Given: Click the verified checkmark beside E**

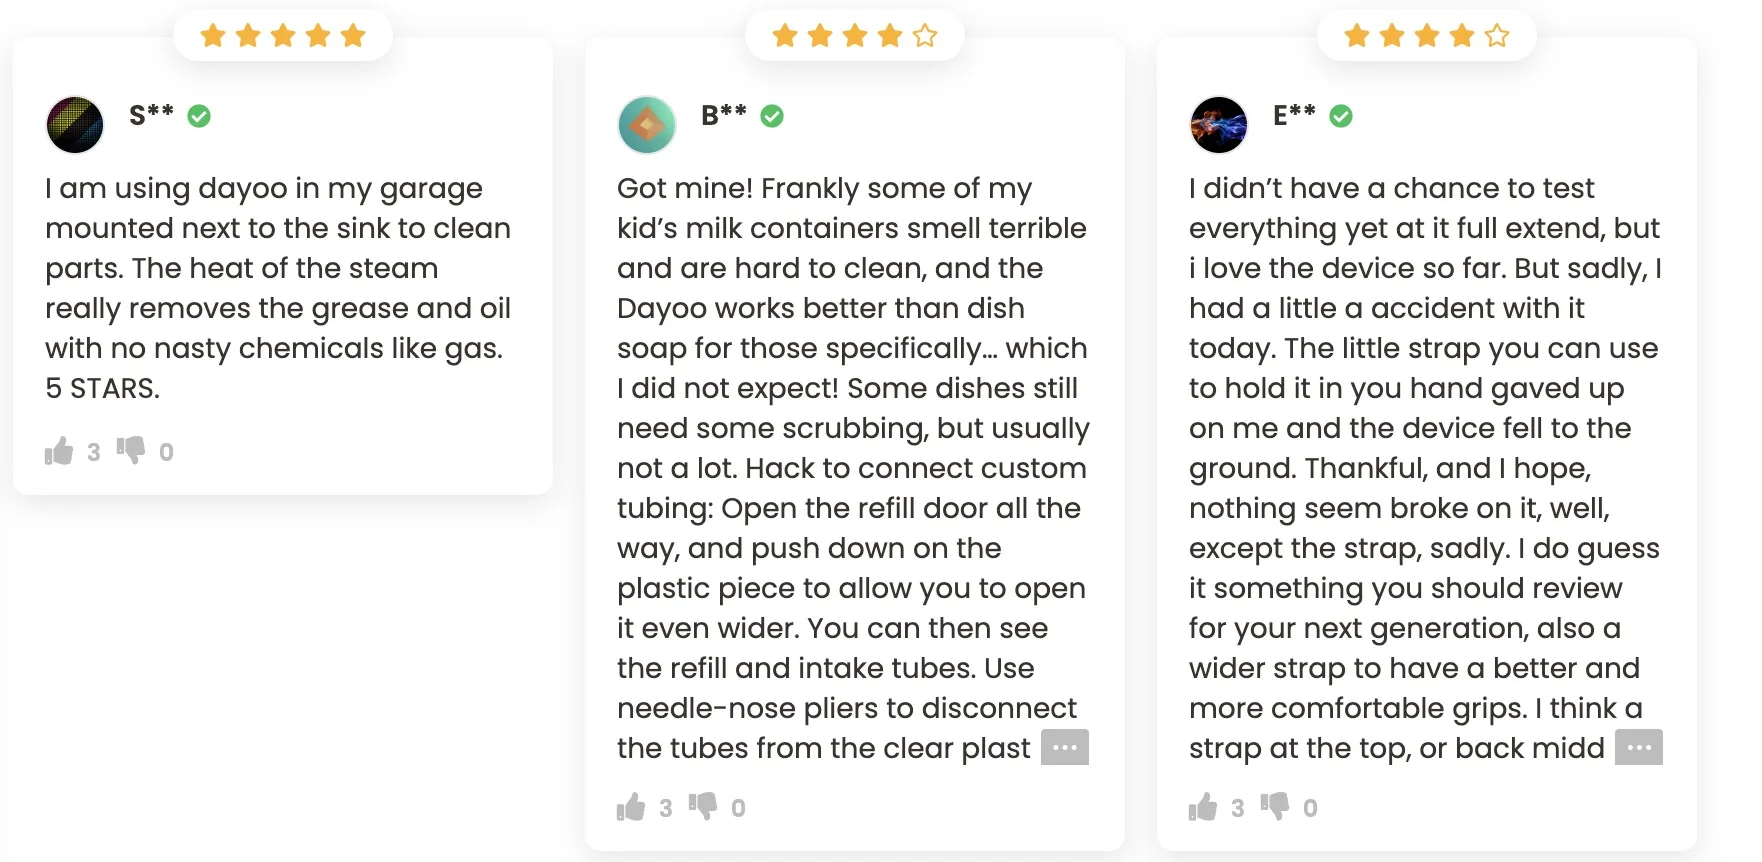Looking at the screenshot, I should pyautogui.click(x=1341, y=116).
